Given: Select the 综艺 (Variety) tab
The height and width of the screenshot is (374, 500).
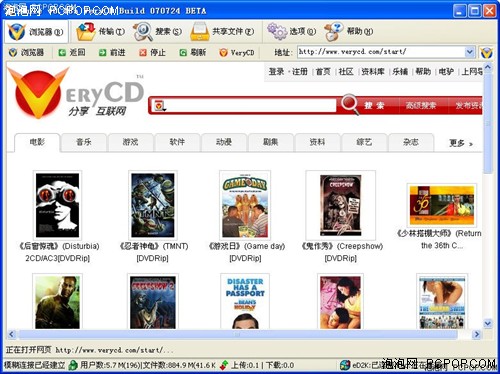Looking at the screenshot, I should [364, 142].
